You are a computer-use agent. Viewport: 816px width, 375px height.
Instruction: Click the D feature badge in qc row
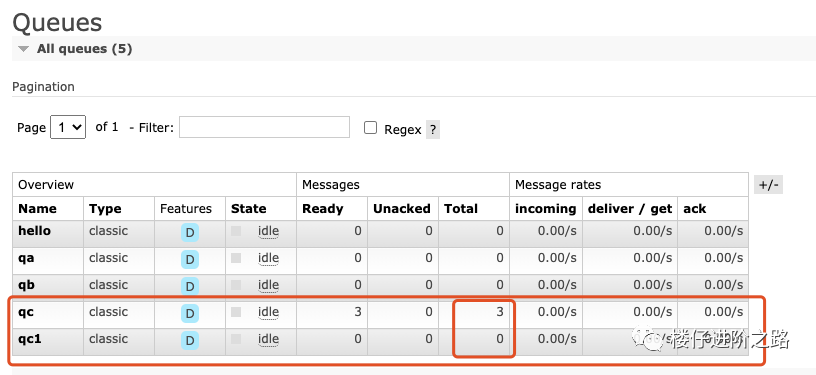point(189,313)
